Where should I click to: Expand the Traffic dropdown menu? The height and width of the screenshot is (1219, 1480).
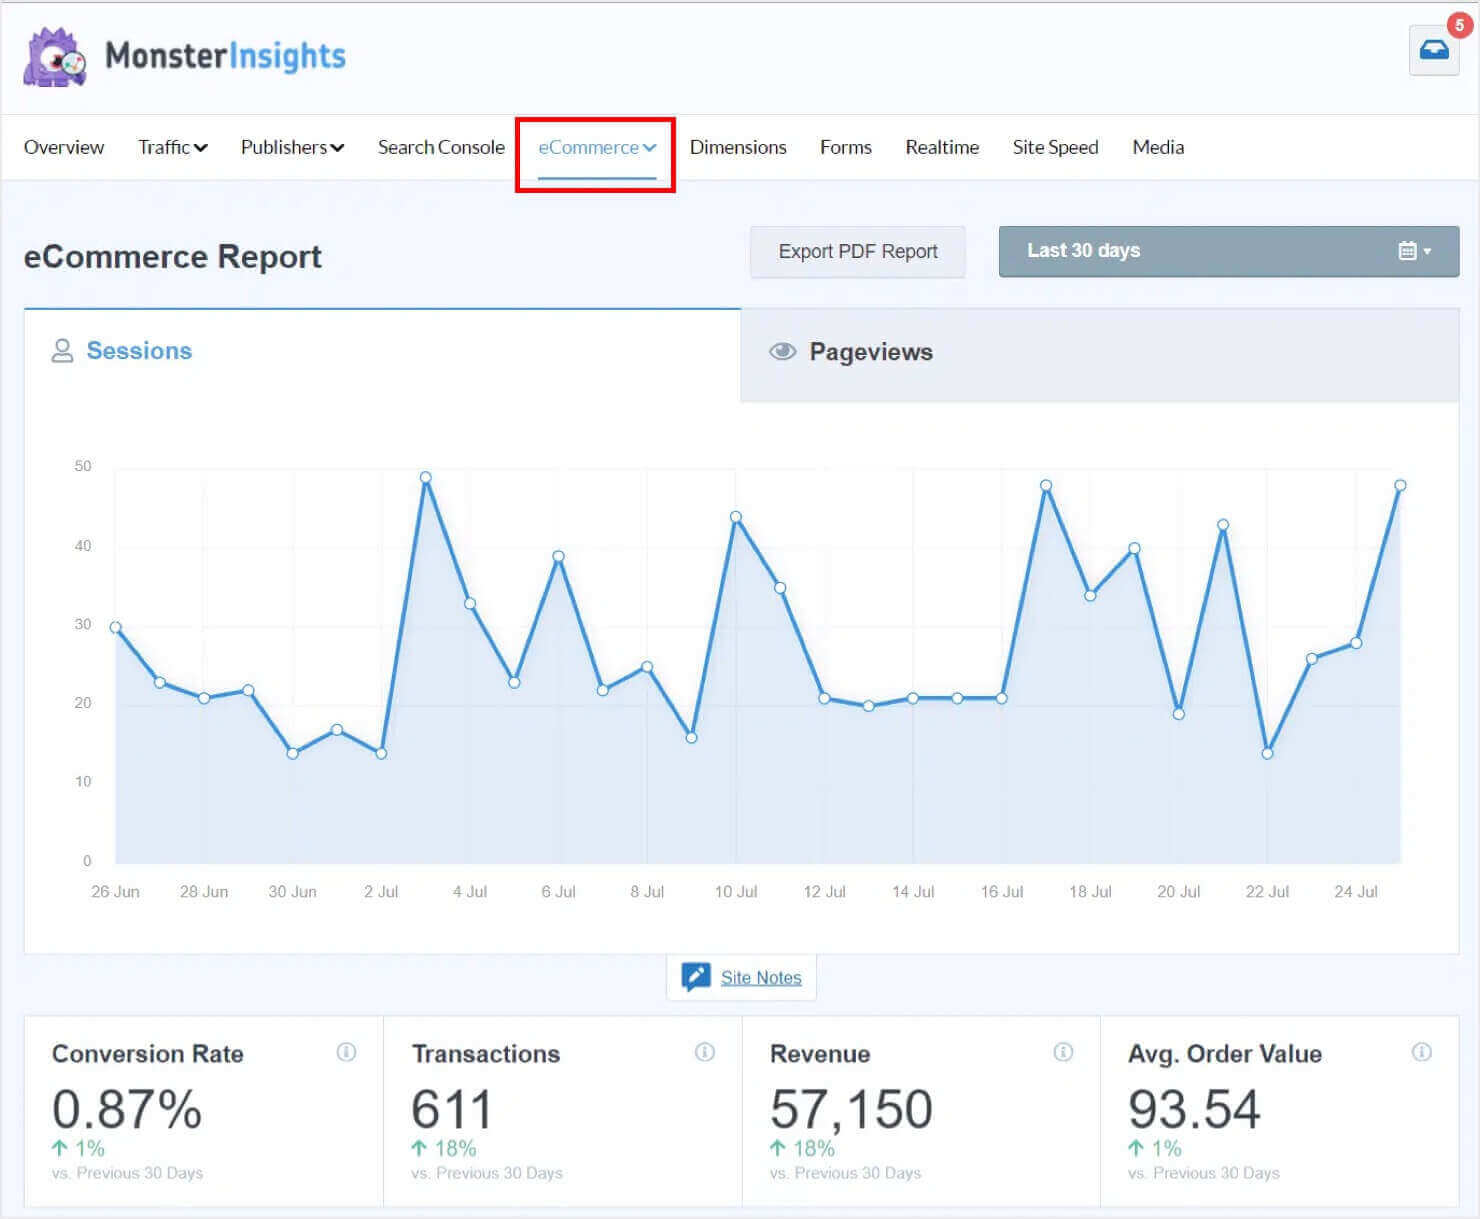click(x=171, y=147)
